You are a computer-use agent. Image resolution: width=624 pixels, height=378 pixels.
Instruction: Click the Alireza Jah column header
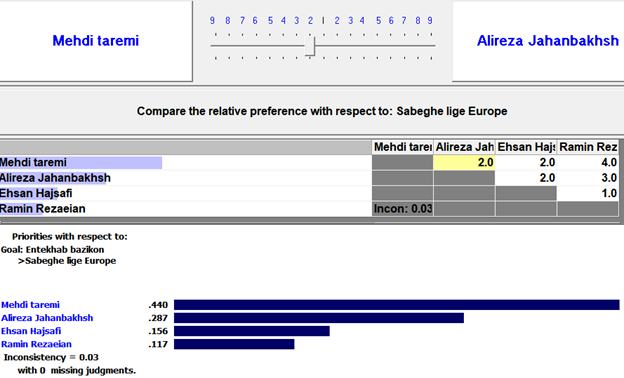pos(464,147)
